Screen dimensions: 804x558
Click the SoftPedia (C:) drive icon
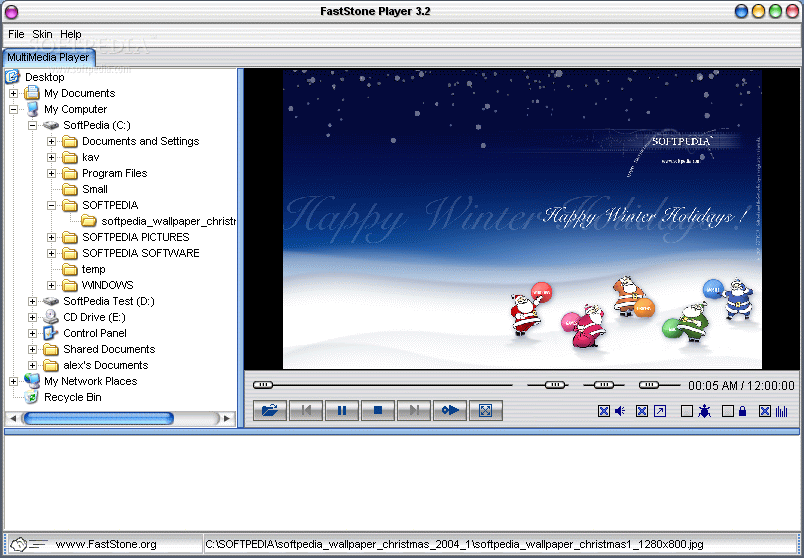click(x=51, y=125)
